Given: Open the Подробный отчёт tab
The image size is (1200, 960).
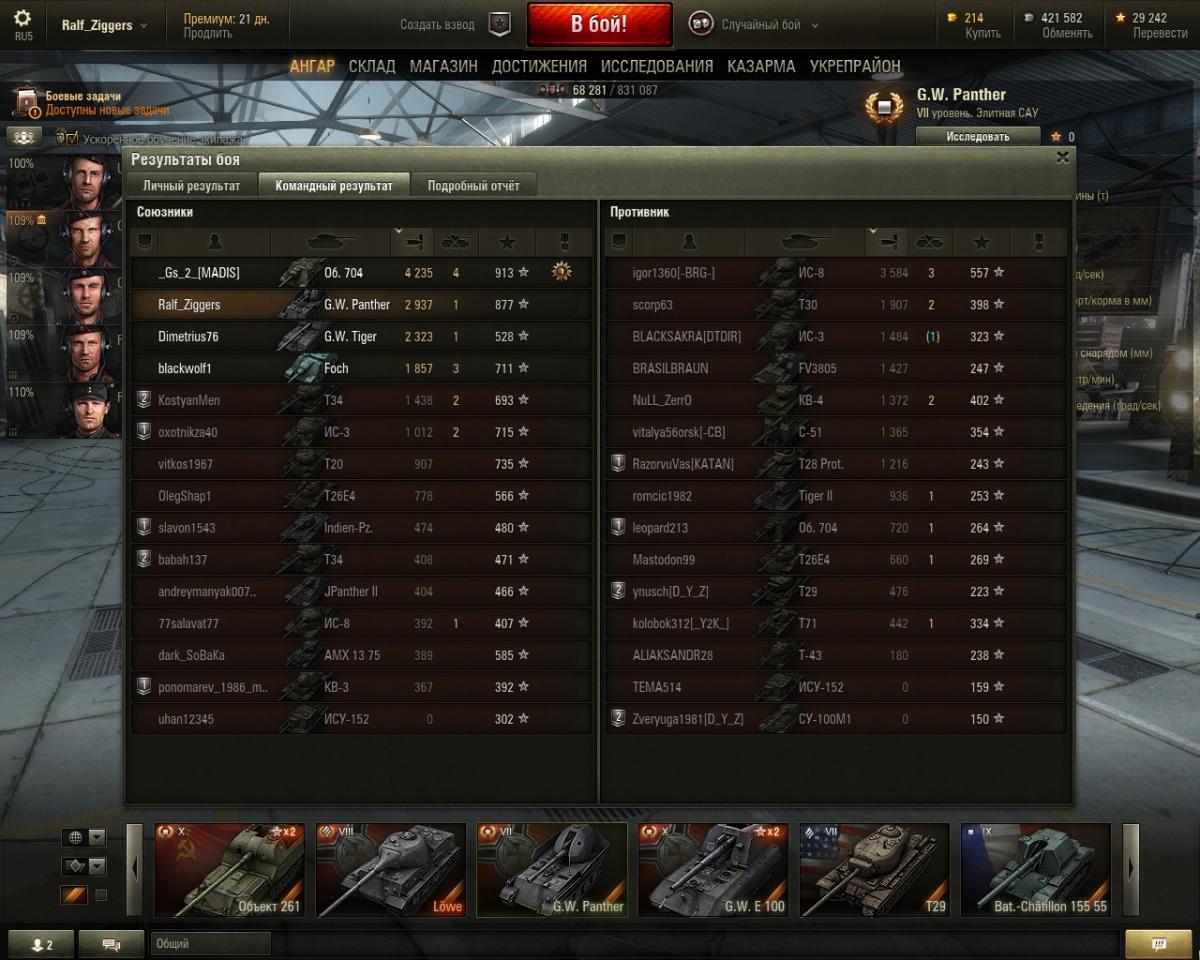Looking at the screenshot, I should click(x=473, y=185).
